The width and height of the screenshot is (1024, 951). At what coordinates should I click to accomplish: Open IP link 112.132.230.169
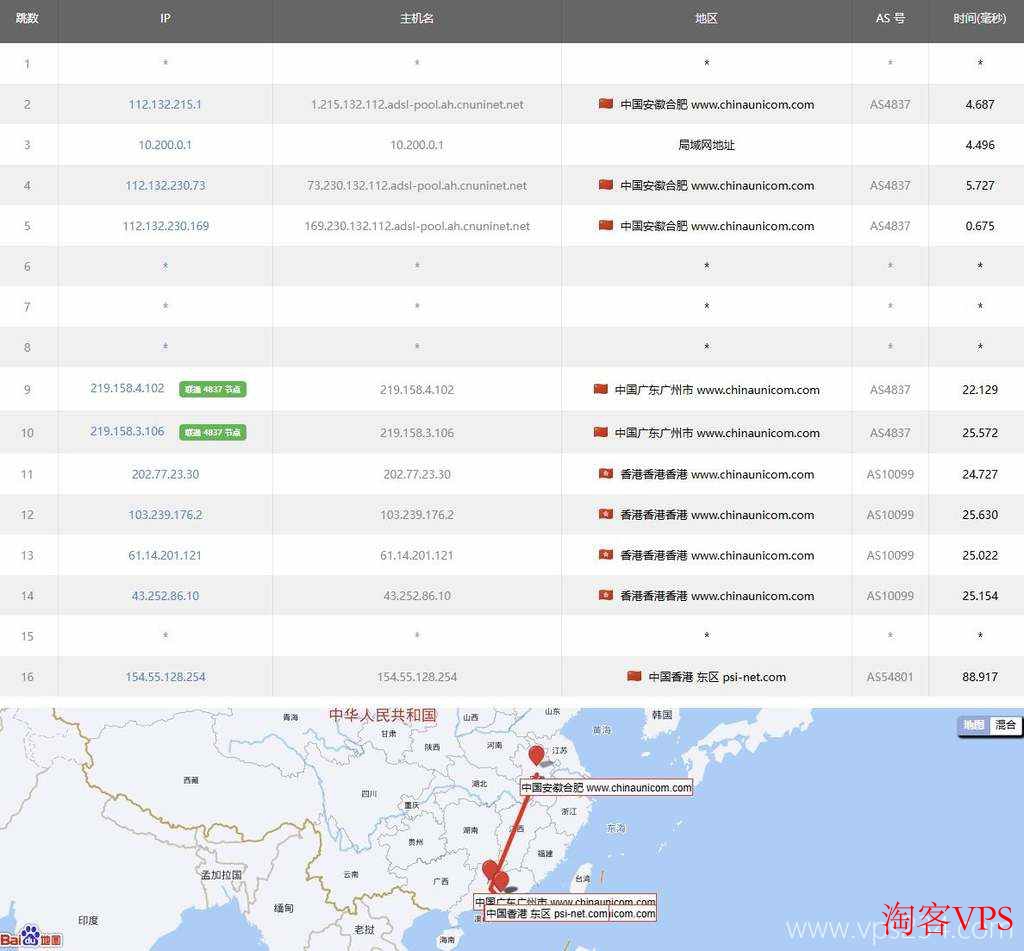pos(165,226)
